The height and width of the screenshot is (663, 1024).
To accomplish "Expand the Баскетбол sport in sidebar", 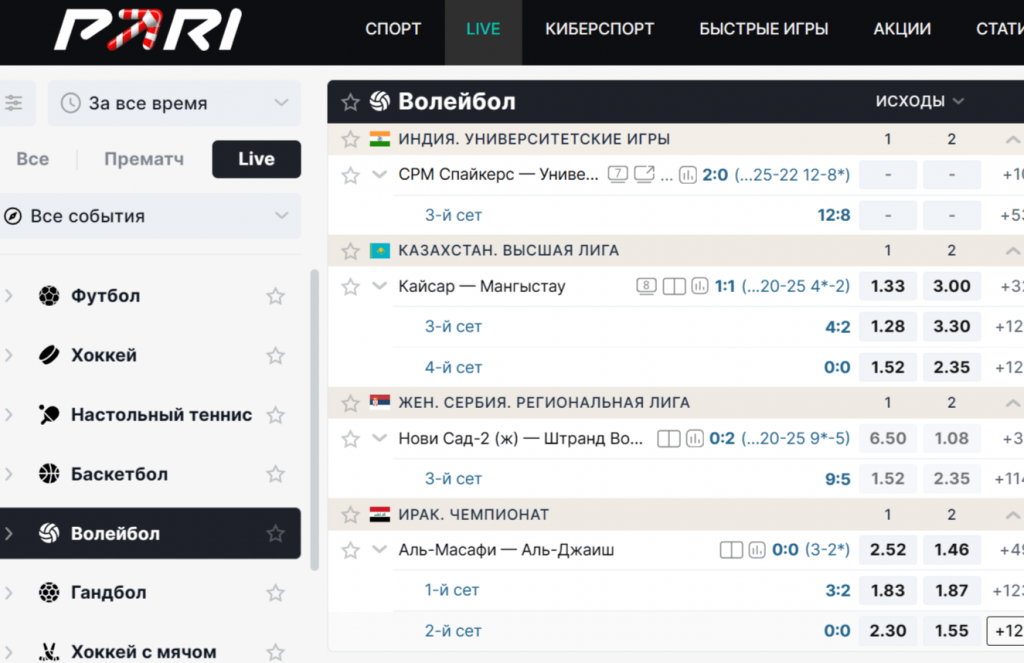I will [x=9, y=474].
